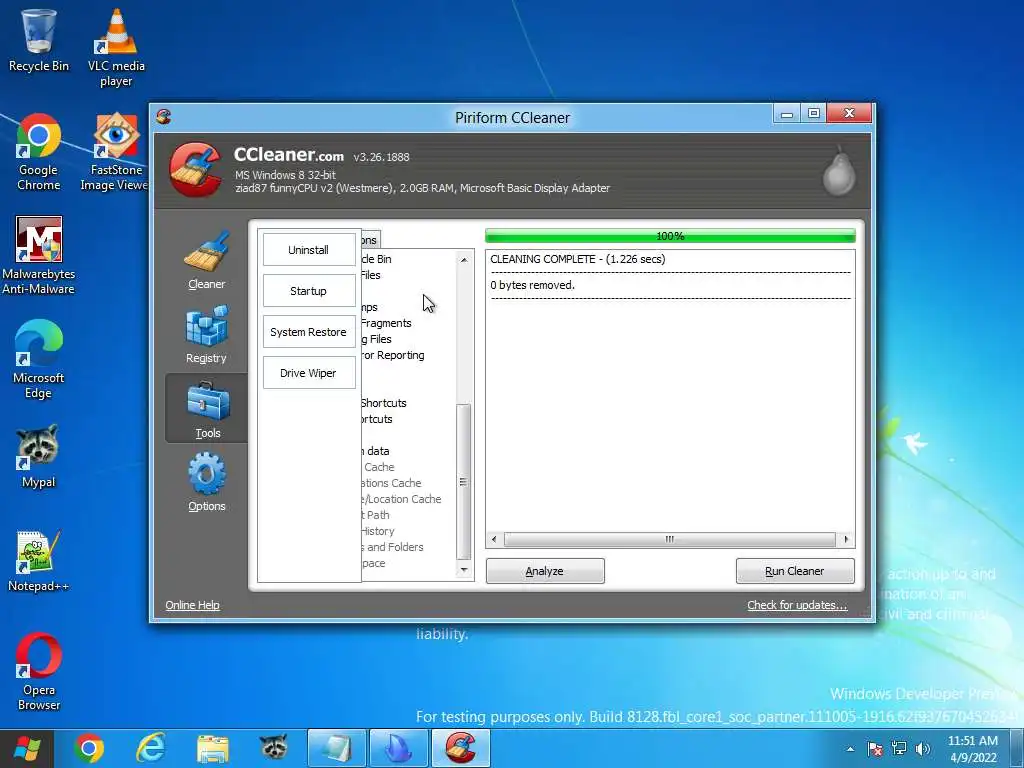Click Check for updates link
Screen dimensions: 1024x768
(x=797, y=605)
